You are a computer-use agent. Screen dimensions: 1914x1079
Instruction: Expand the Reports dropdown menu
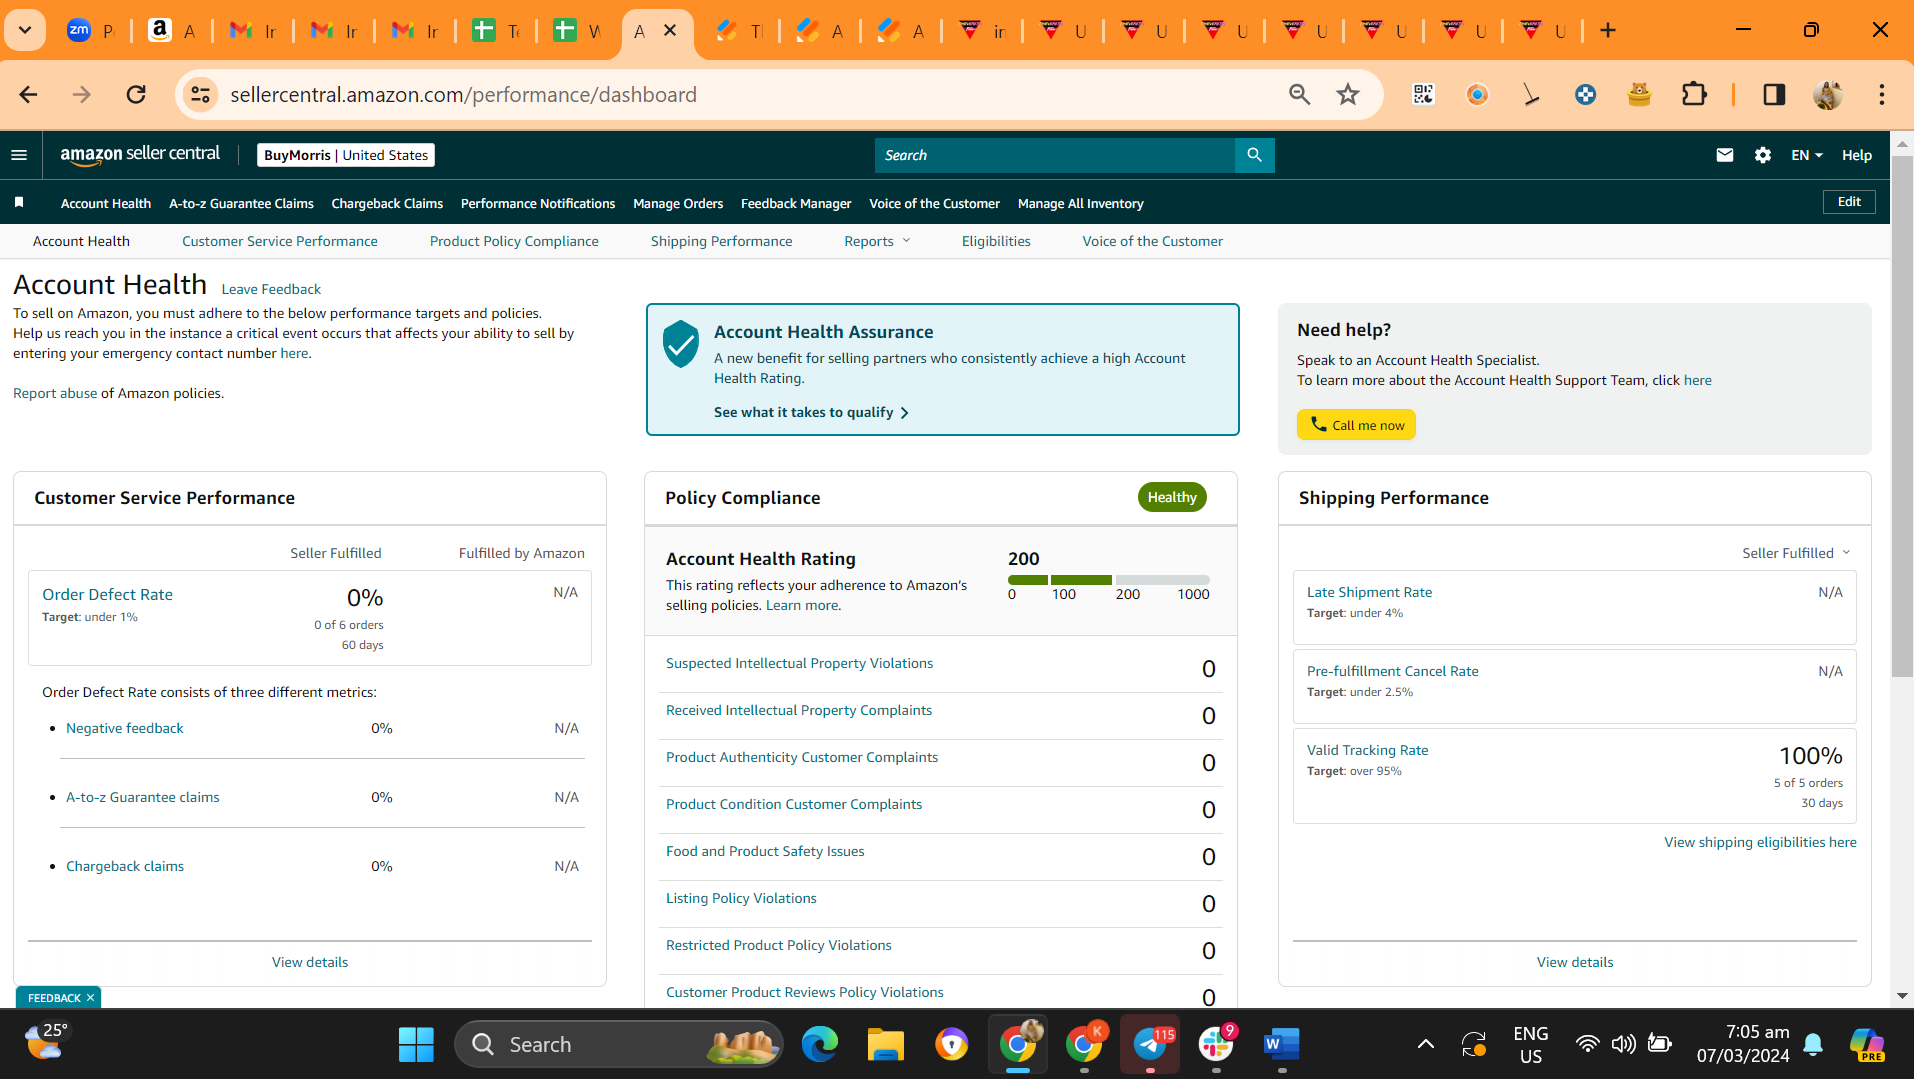[877, 241]
